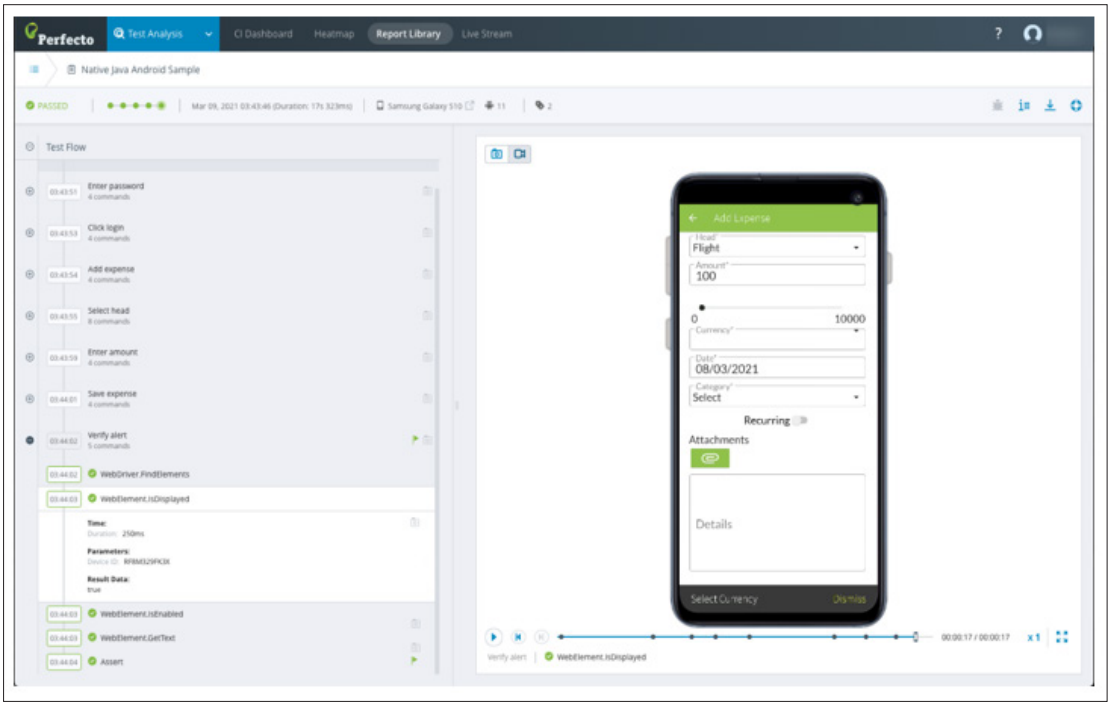Click the Date field showing 08/03/2021
1112x707 pixels.
(777, 367)
